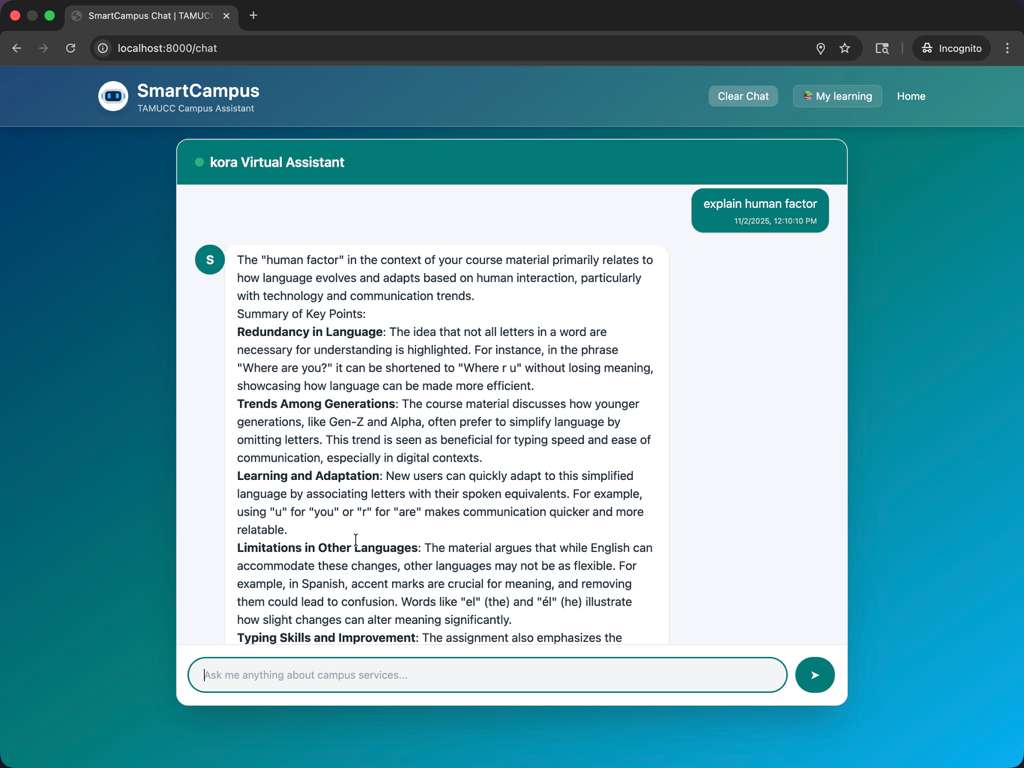Image resolution: width=1024 pixels, height=768 pixels.
Task: Click the green online status dot
Action: (199, 163)
